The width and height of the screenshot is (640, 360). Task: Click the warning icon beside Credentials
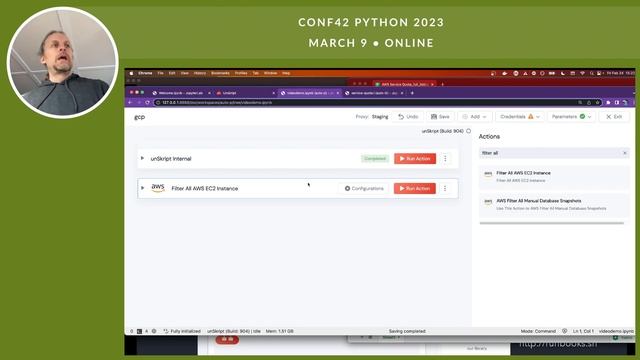[x=531, y=117]
